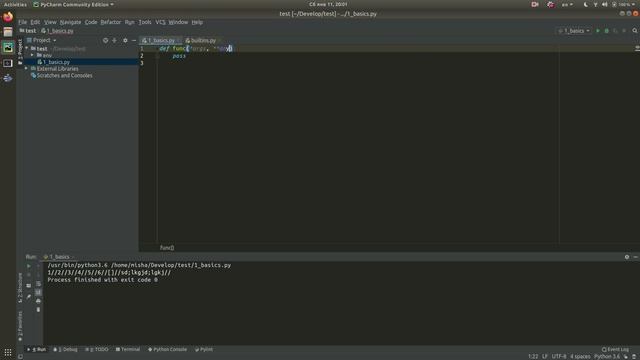This screenshot has height=360, width=640.
Task: Open the Edit menu
Action: [36, 22]
